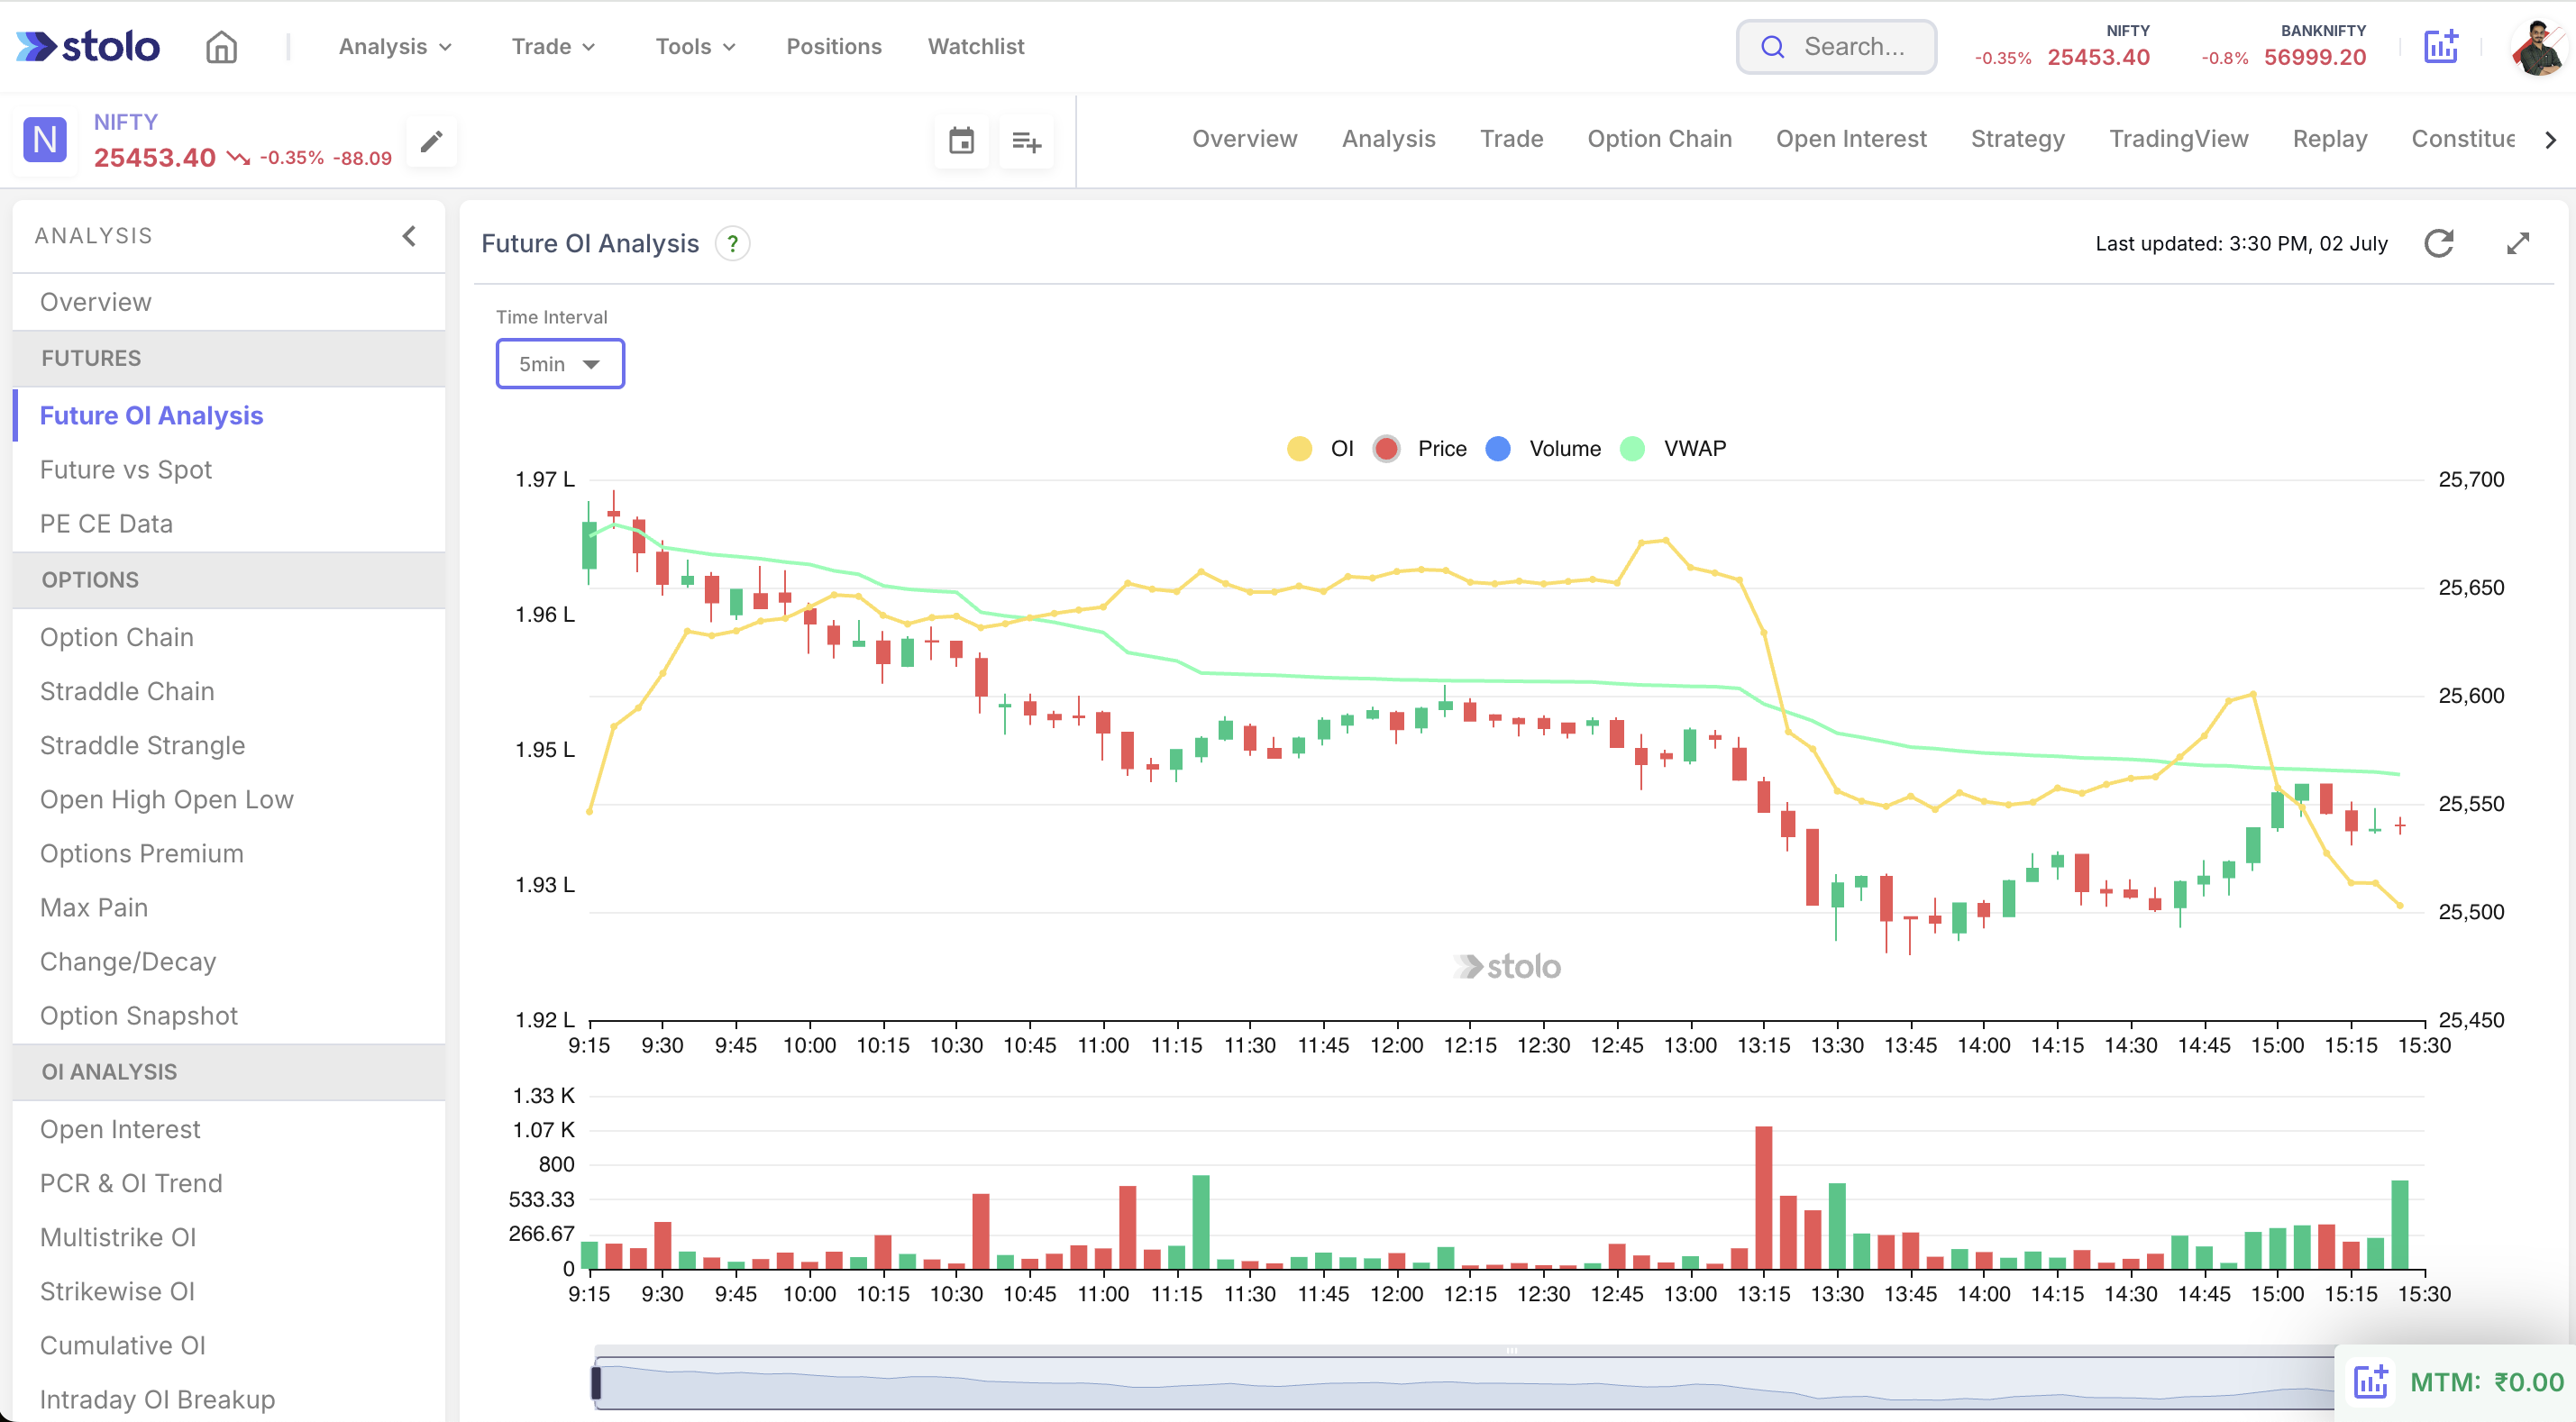
Task: Click the tallest 13:15 volume bar
Action: [x=1763, y=1197]
